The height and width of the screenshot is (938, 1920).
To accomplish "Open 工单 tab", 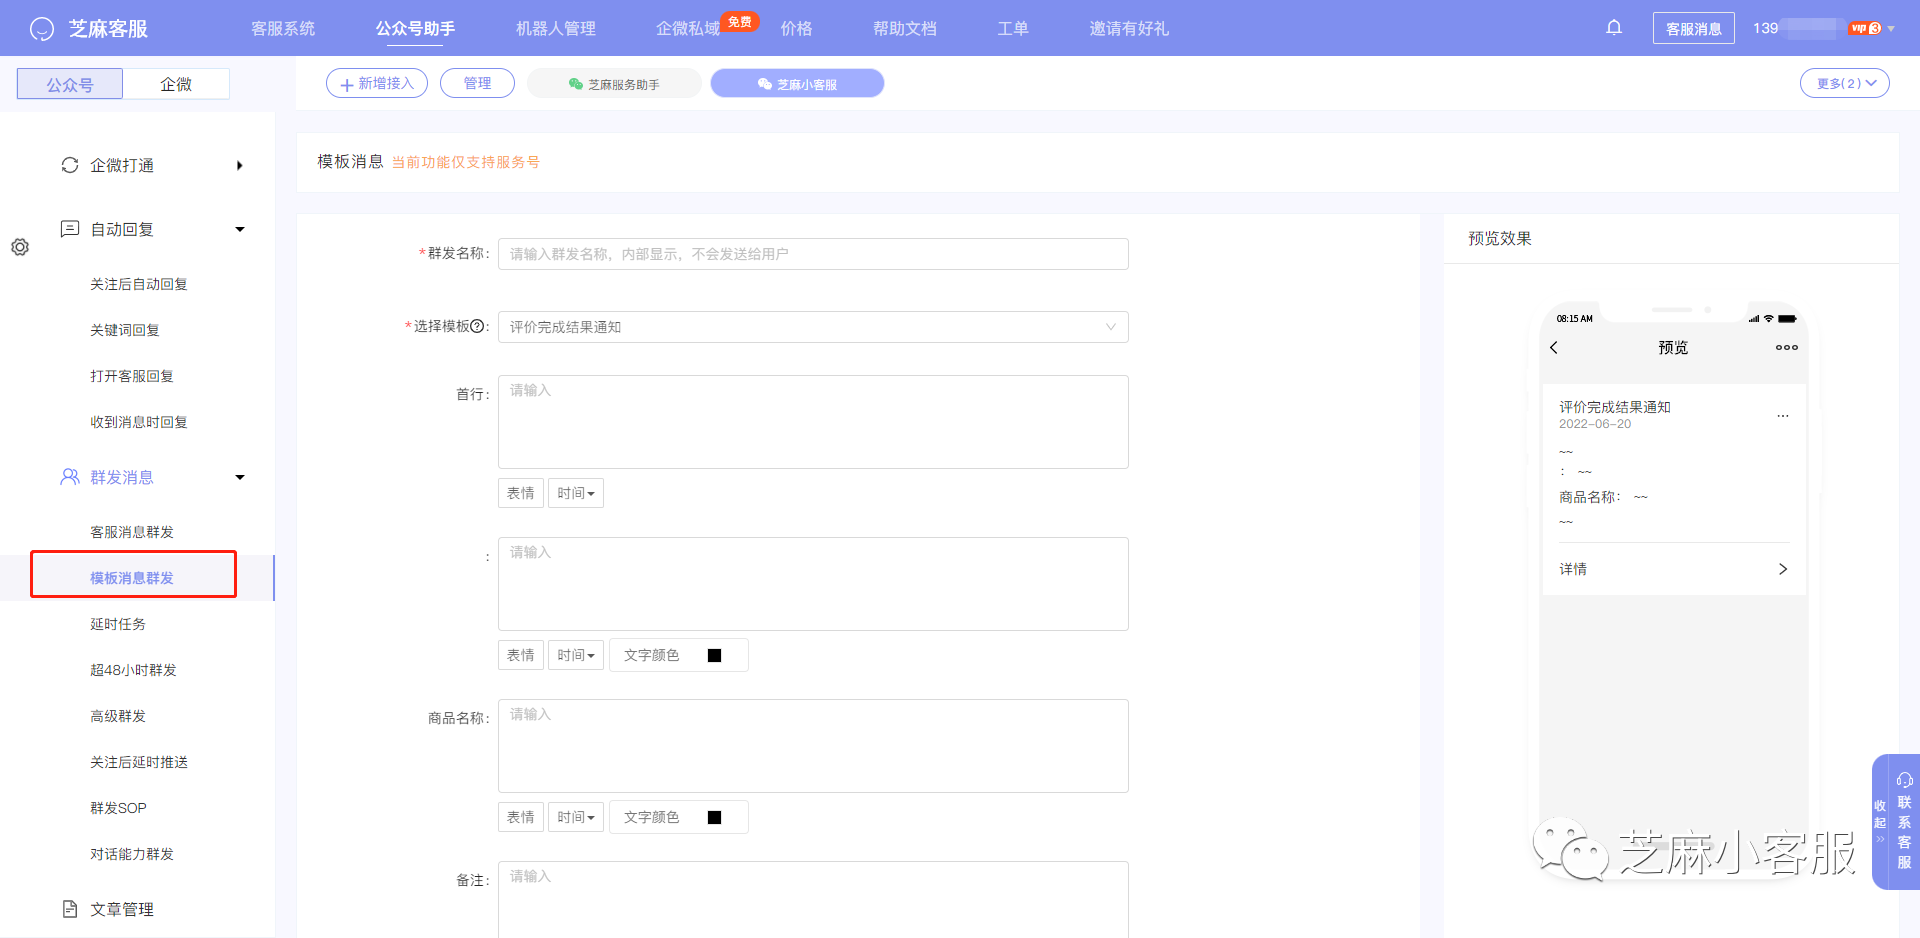I will 1013,29.
